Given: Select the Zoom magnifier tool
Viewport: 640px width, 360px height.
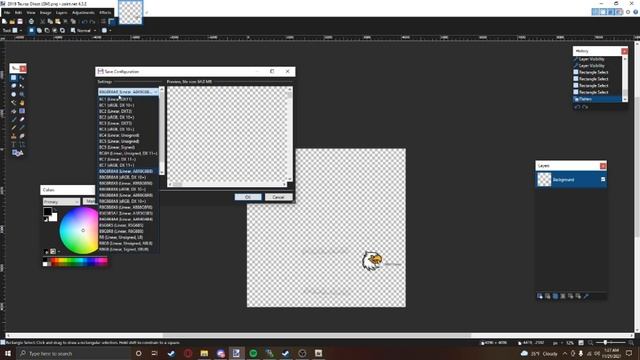Looking at the screenshot, I should (x=22, y=94).
